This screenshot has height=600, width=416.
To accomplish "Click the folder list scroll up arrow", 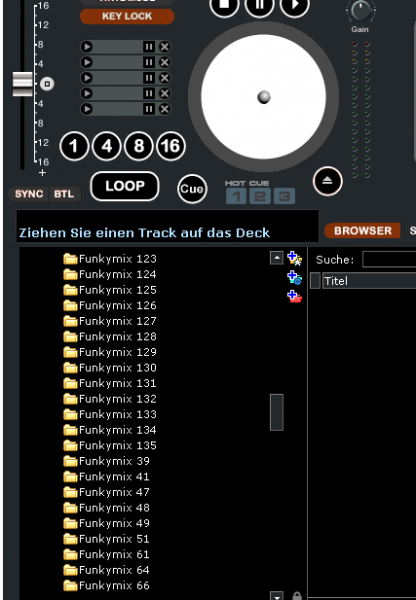I will [x=276, y=258].
